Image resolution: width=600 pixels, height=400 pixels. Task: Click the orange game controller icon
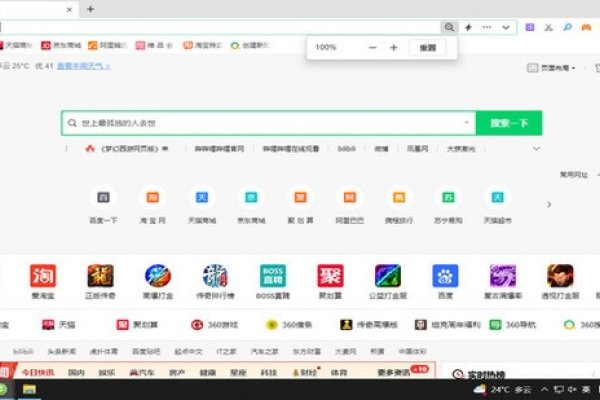[x=586, y=27]
